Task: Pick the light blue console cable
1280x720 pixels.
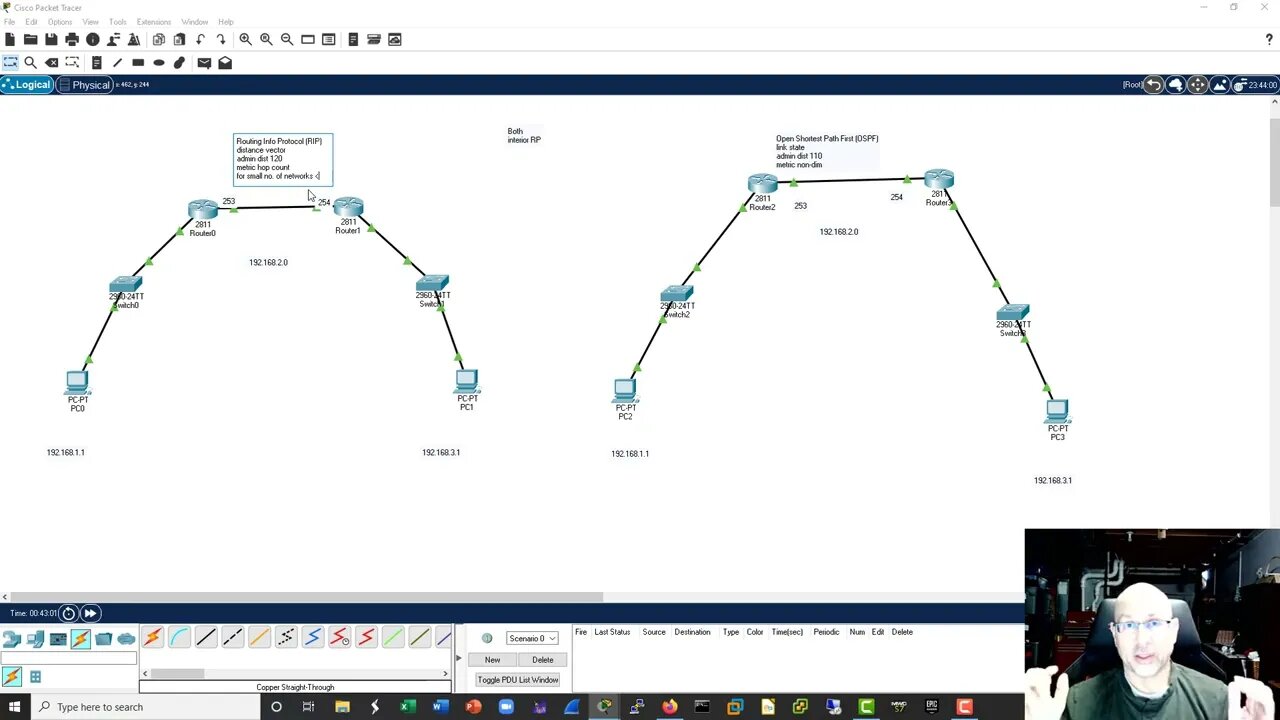Action: 179,637
